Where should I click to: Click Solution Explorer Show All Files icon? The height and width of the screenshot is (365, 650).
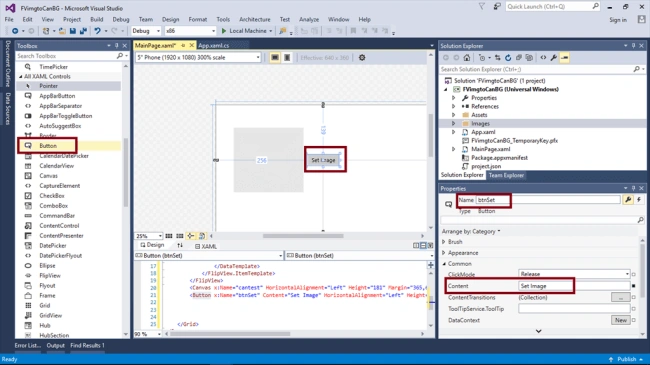[529, 58]
